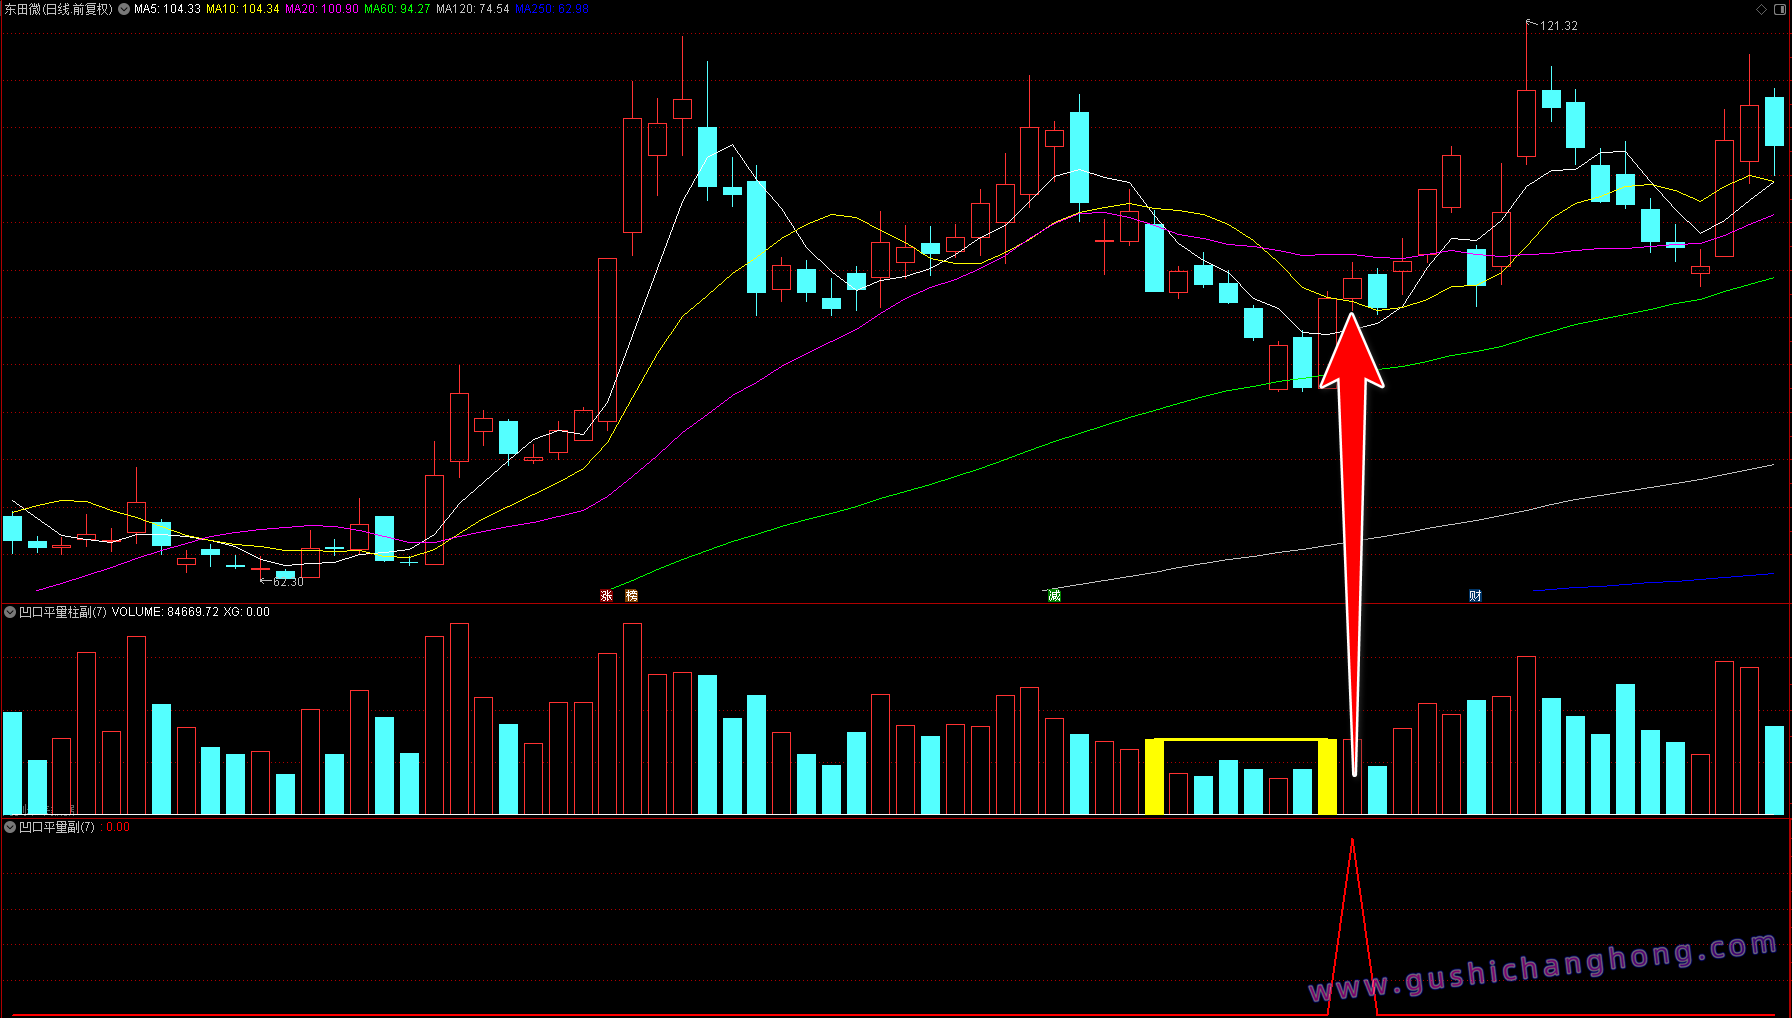Click the red 涨 event marker

(606, 596)
